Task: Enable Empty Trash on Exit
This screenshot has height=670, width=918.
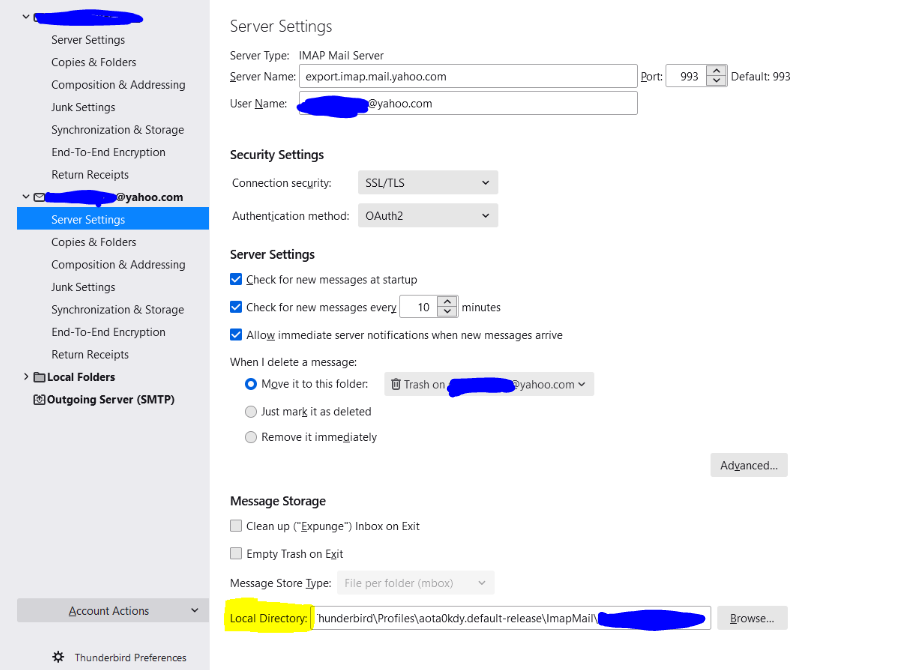Action: (236, 553)
